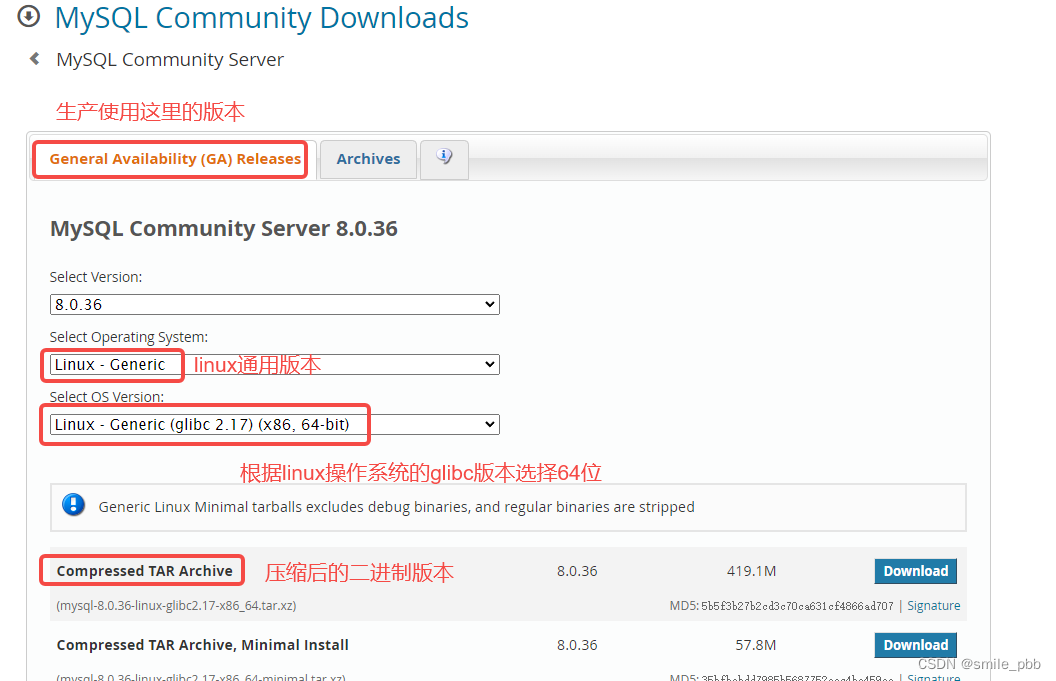Click the back chevron next to MySQL Community Server

coord(35,59)
